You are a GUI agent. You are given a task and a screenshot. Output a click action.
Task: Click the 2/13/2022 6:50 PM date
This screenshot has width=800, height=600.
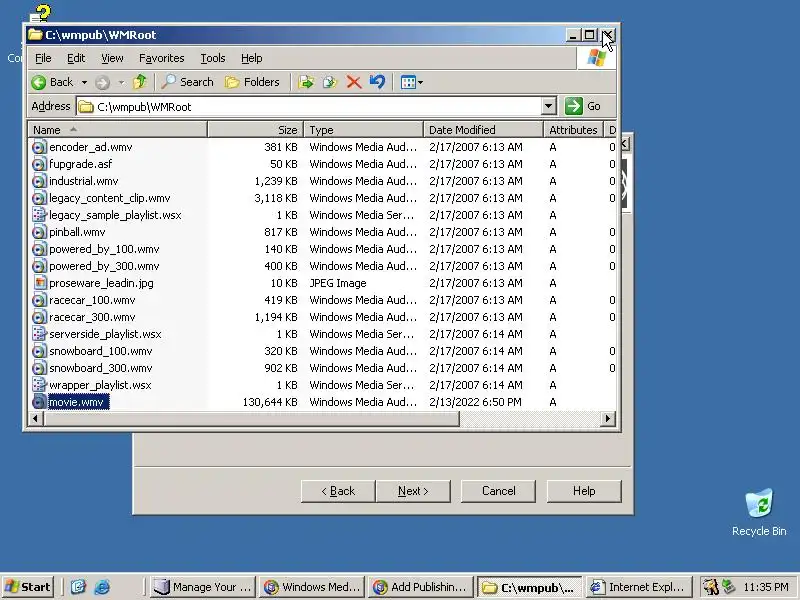(475, 402)
